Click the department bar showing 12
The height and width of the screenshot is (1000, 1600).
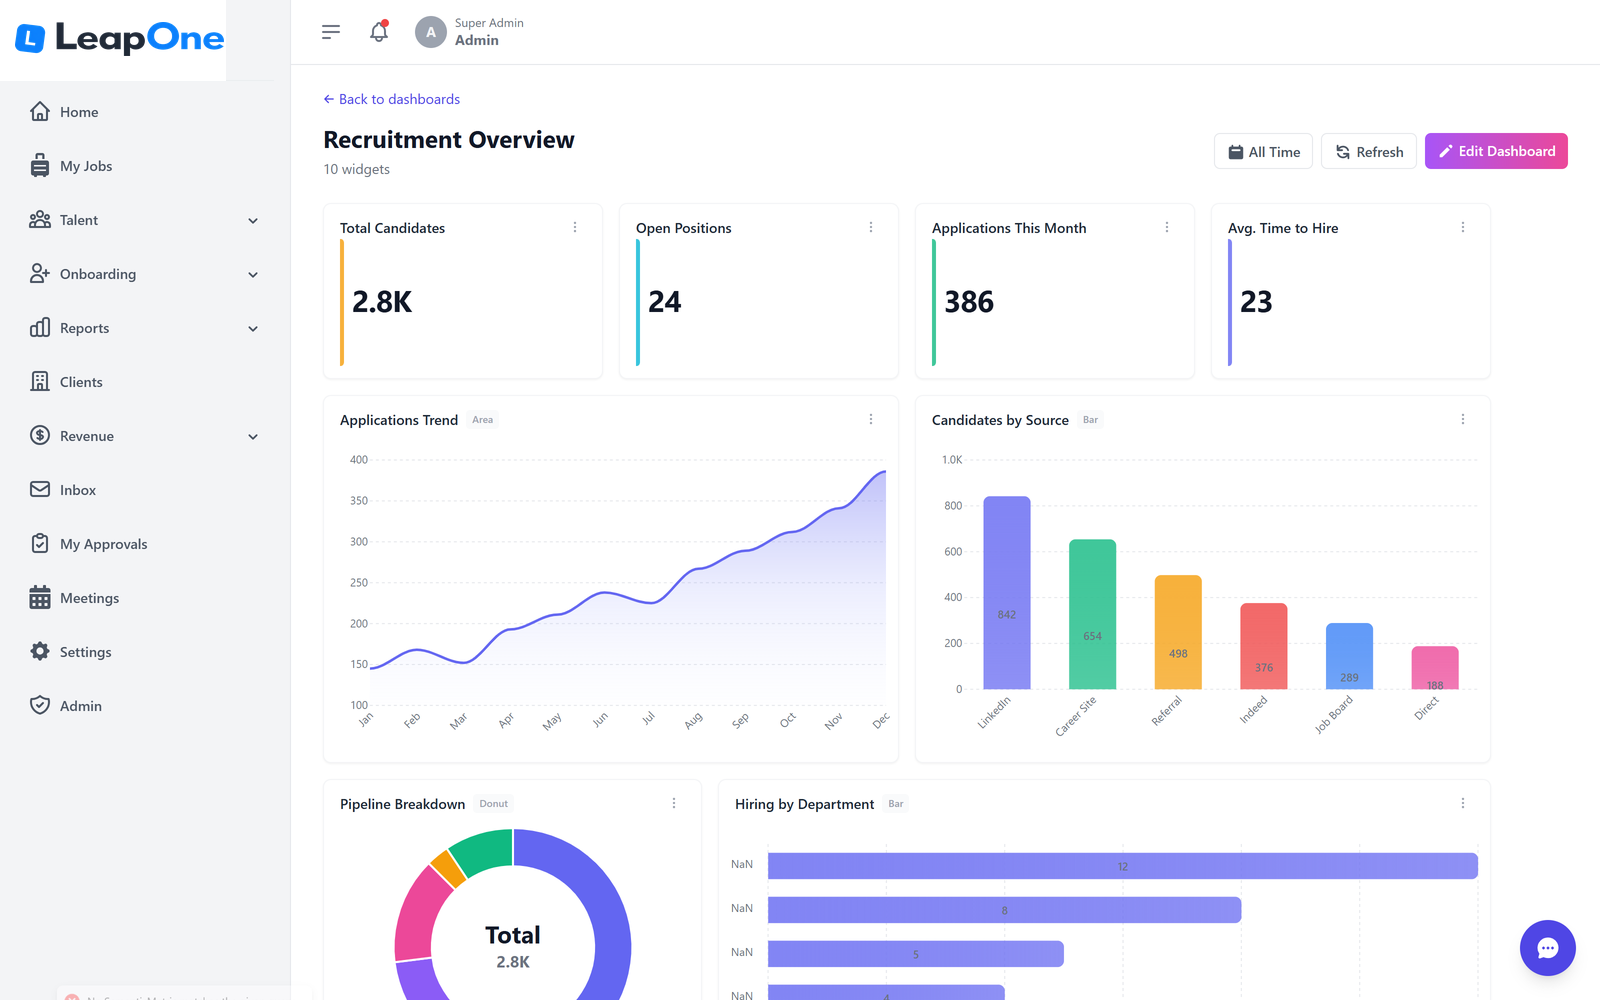pos(1123,866)
